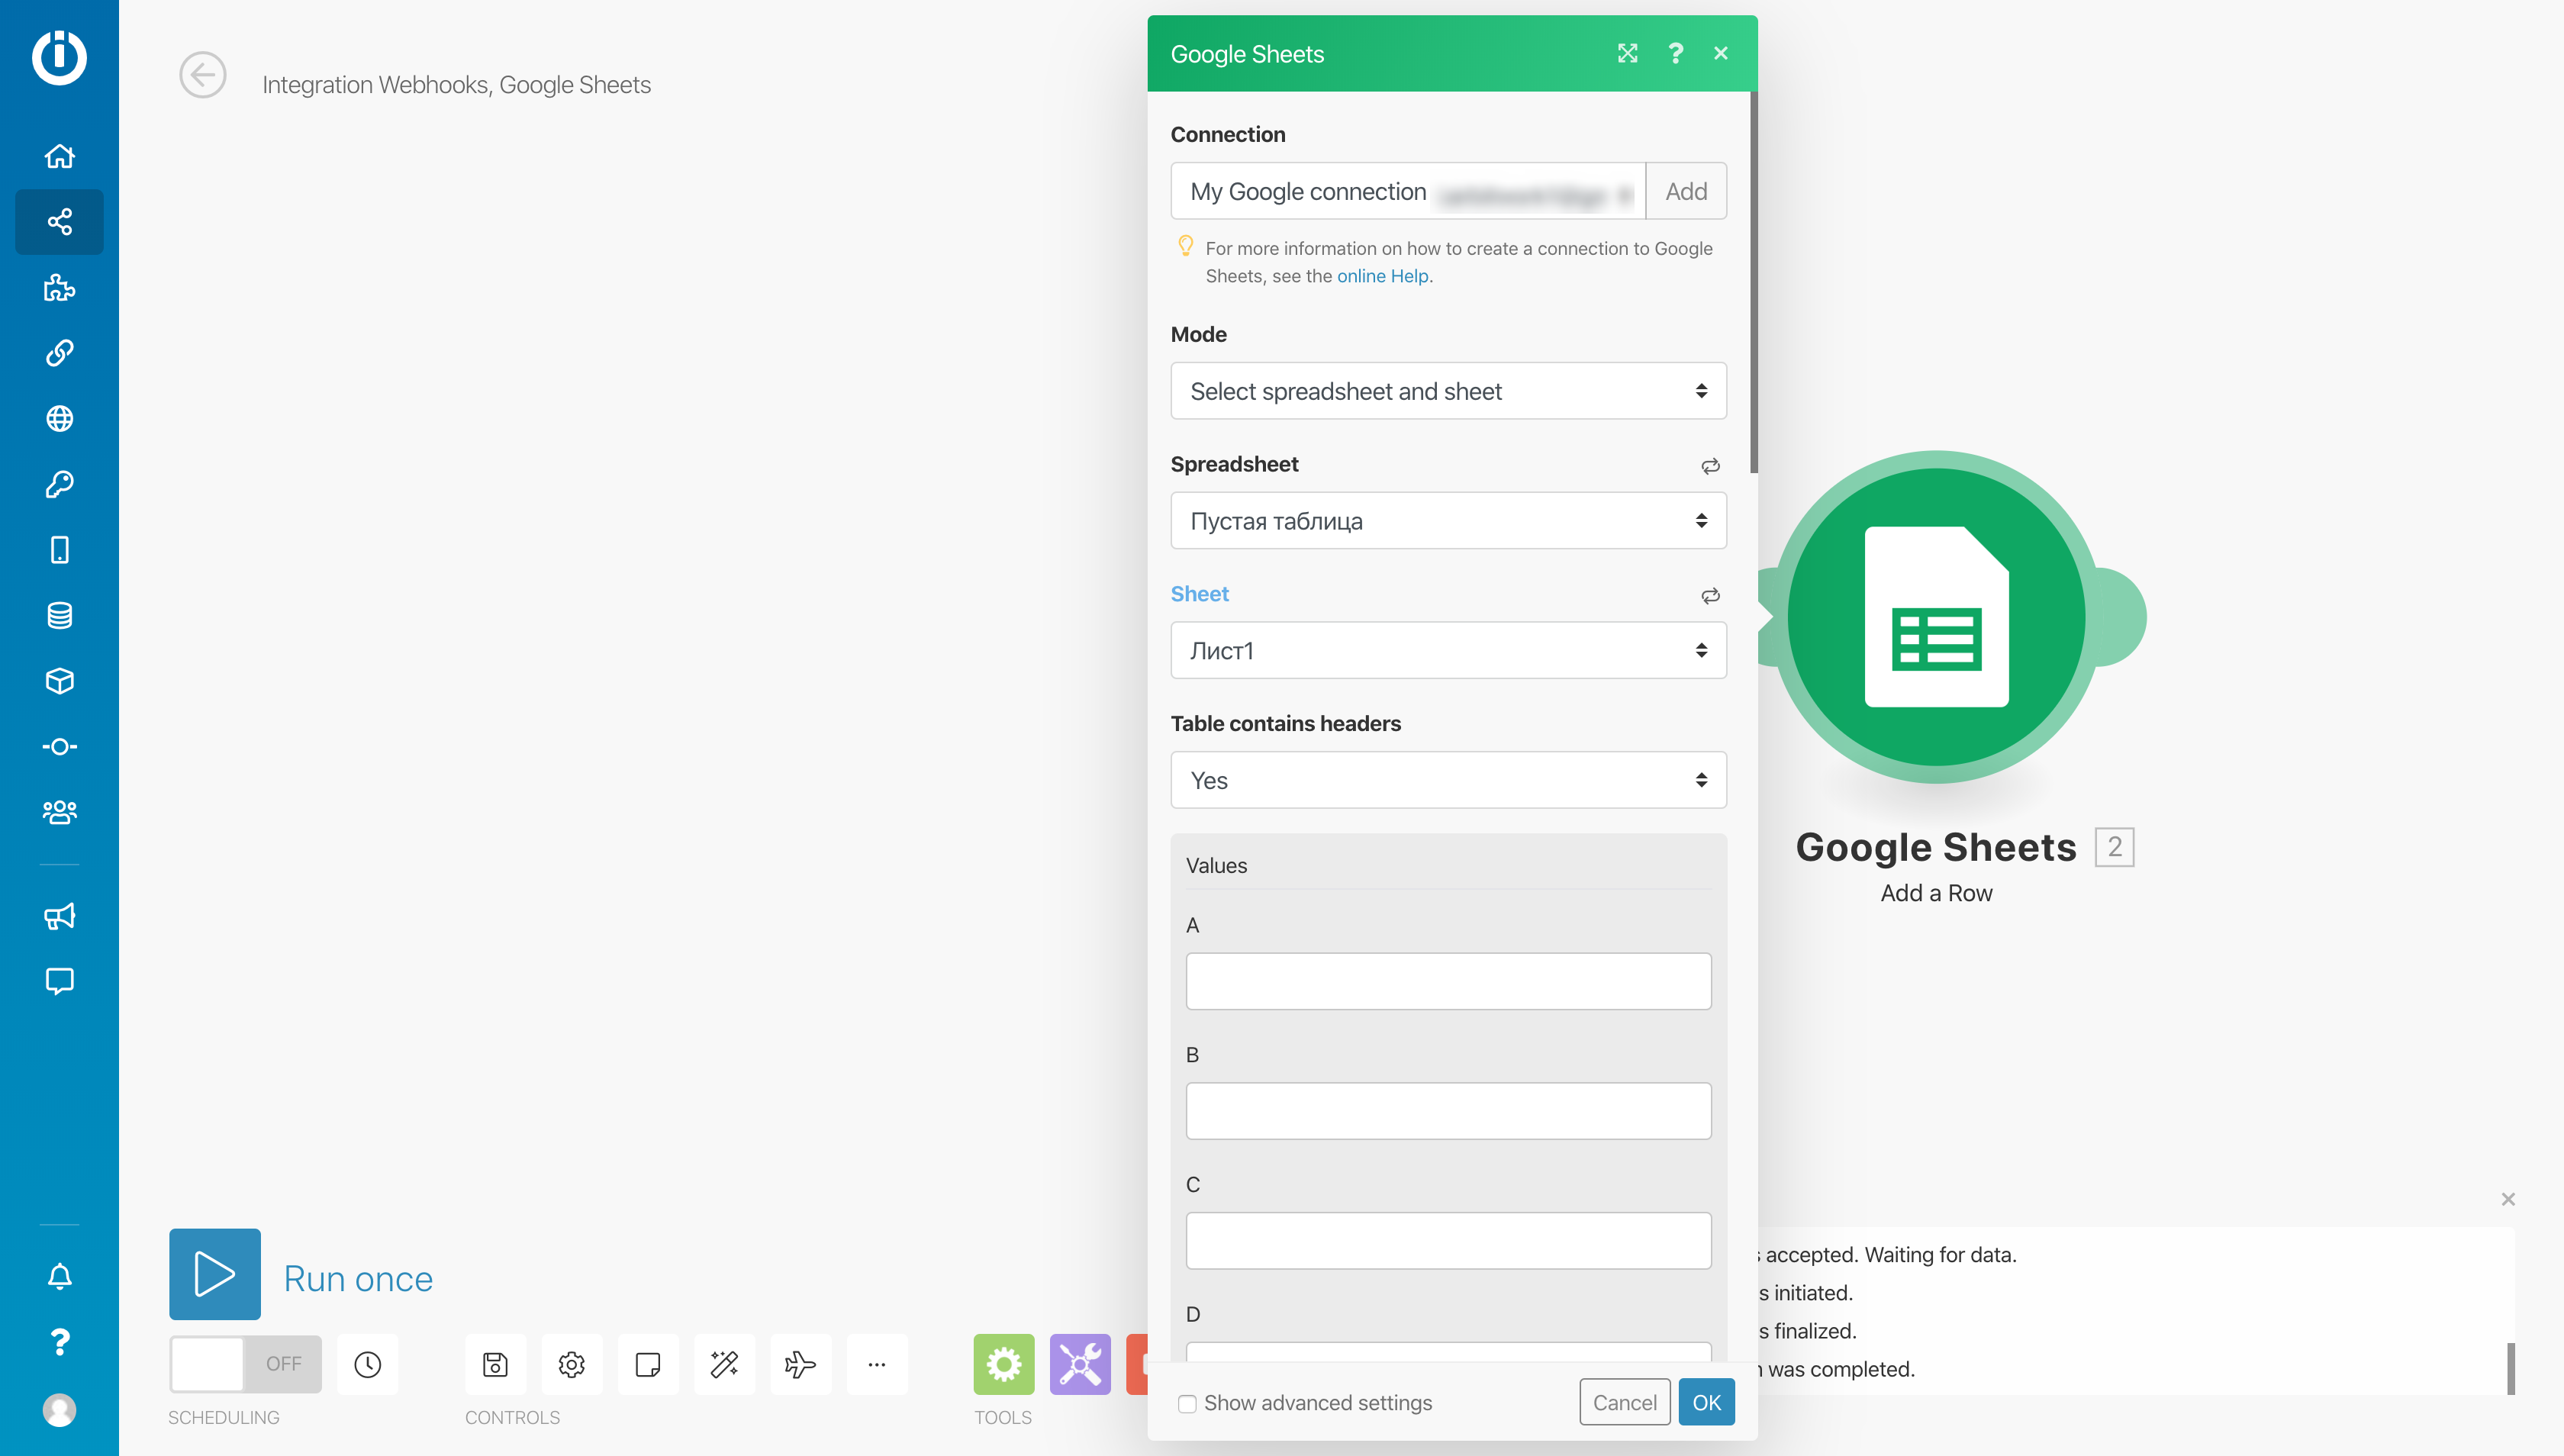Refresh the Spreadsheet list
Viewport: 2564px width, 1456px height.
pyautogui.click(x=1710, y=466)
